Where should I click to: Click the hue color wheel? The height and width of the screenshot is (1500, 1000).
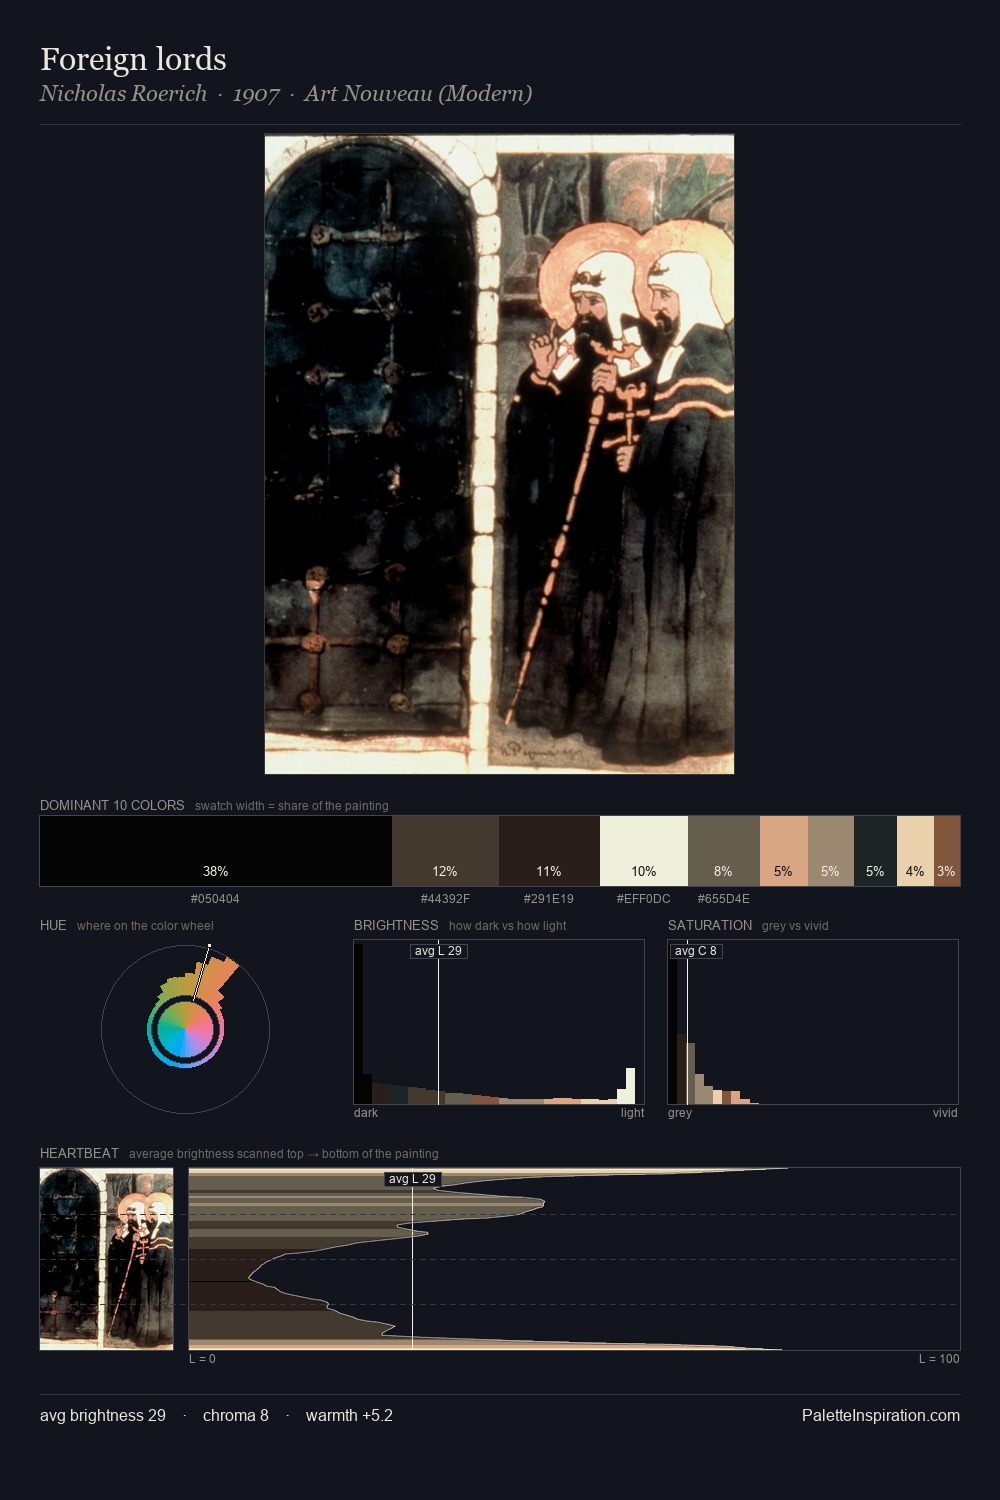[x=185, y=1029]
